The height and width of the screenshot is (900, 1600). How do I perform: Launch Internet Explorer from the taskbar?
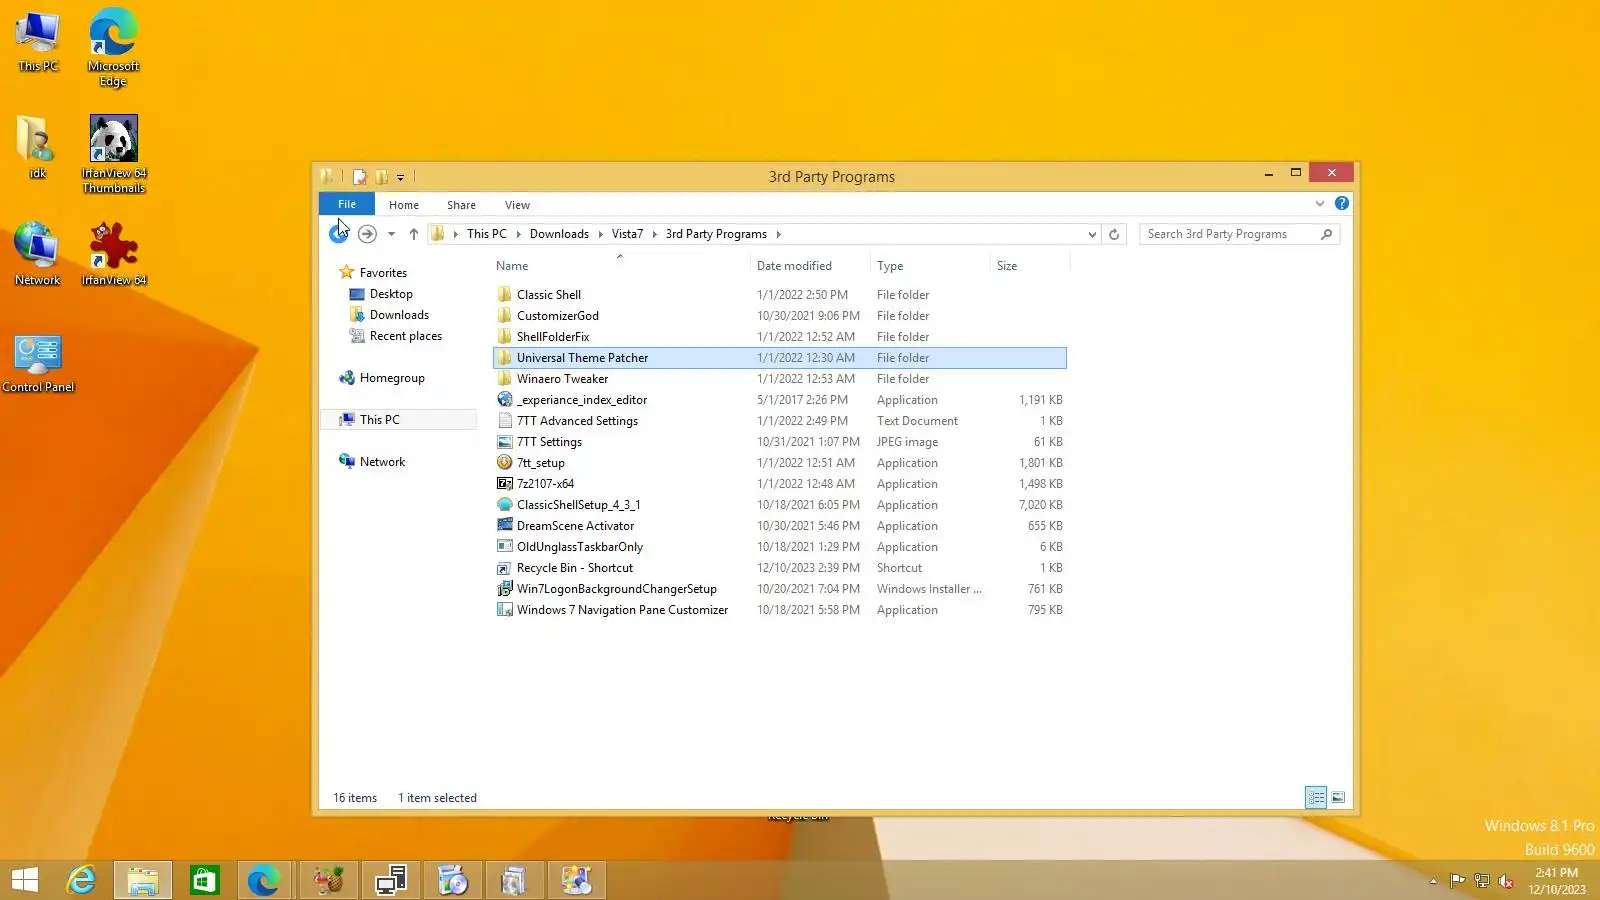81,880
